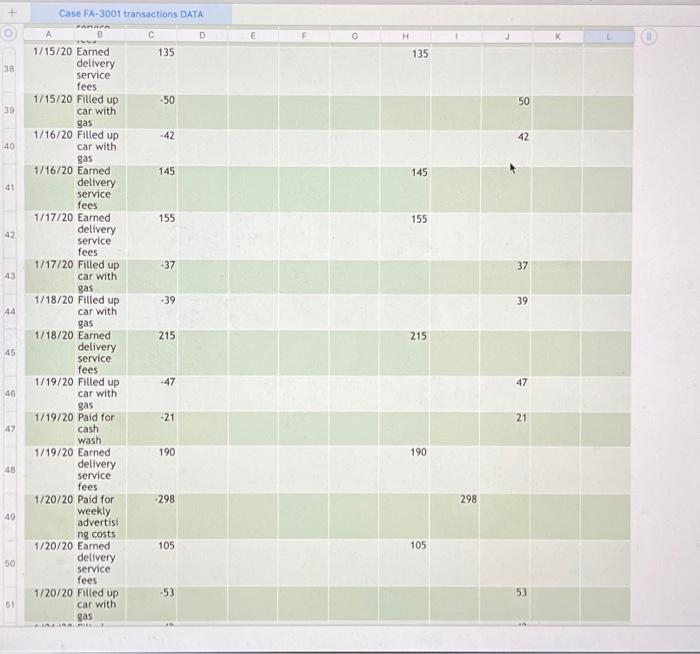Select row 51 header
The height and width of the screenshot is (654, 700).
[10, 604]
